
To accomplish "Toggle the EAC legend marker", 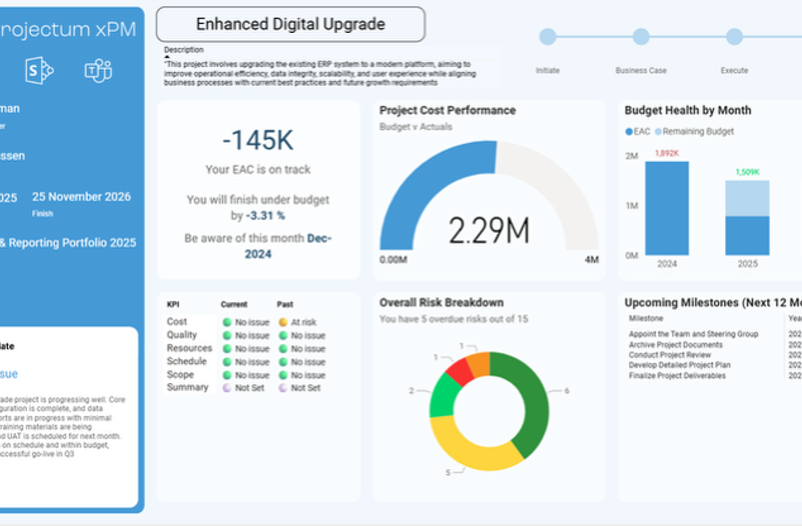I will coord(629,131).
